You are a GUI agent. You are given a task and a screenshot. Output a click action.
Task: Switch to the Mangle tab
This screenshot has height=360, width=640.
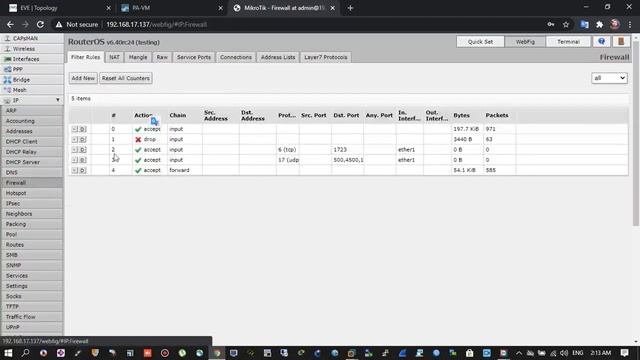(x=138, y=57)
